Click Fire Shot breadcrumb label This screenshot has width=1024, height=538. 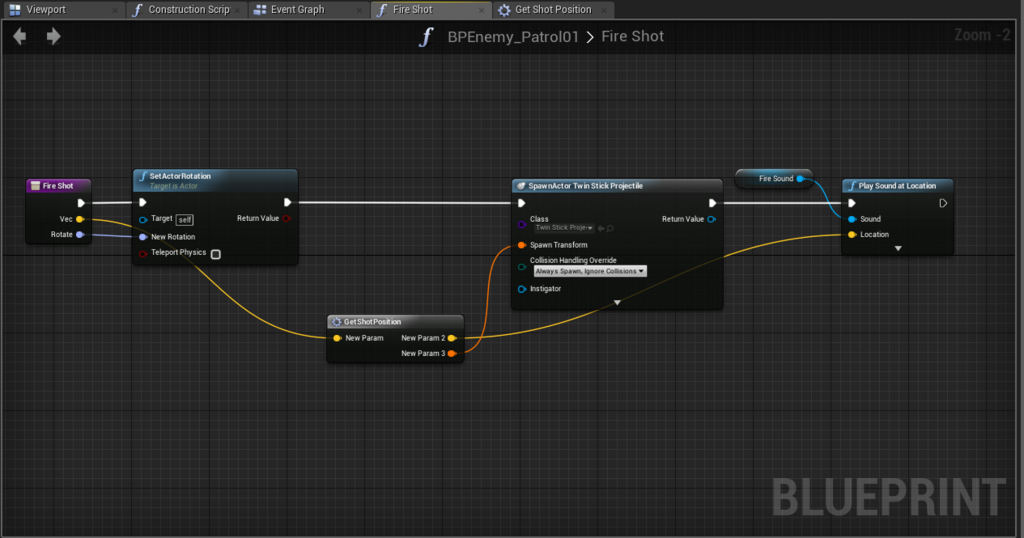pos(632,37)
